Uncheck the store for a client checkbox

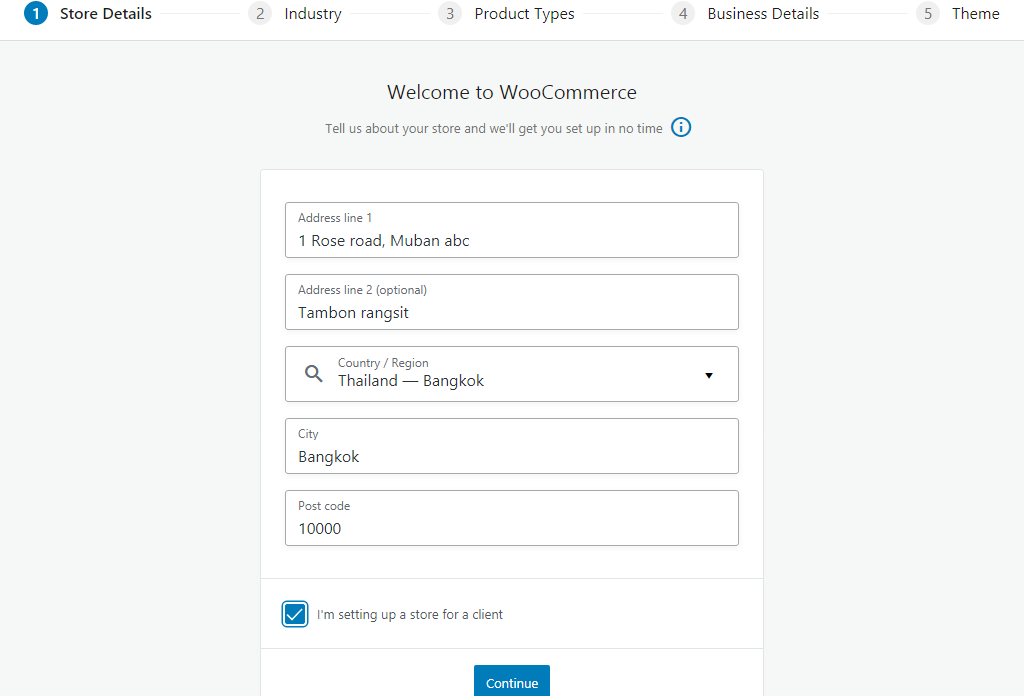pyautogui.click(x=295, y=614)
